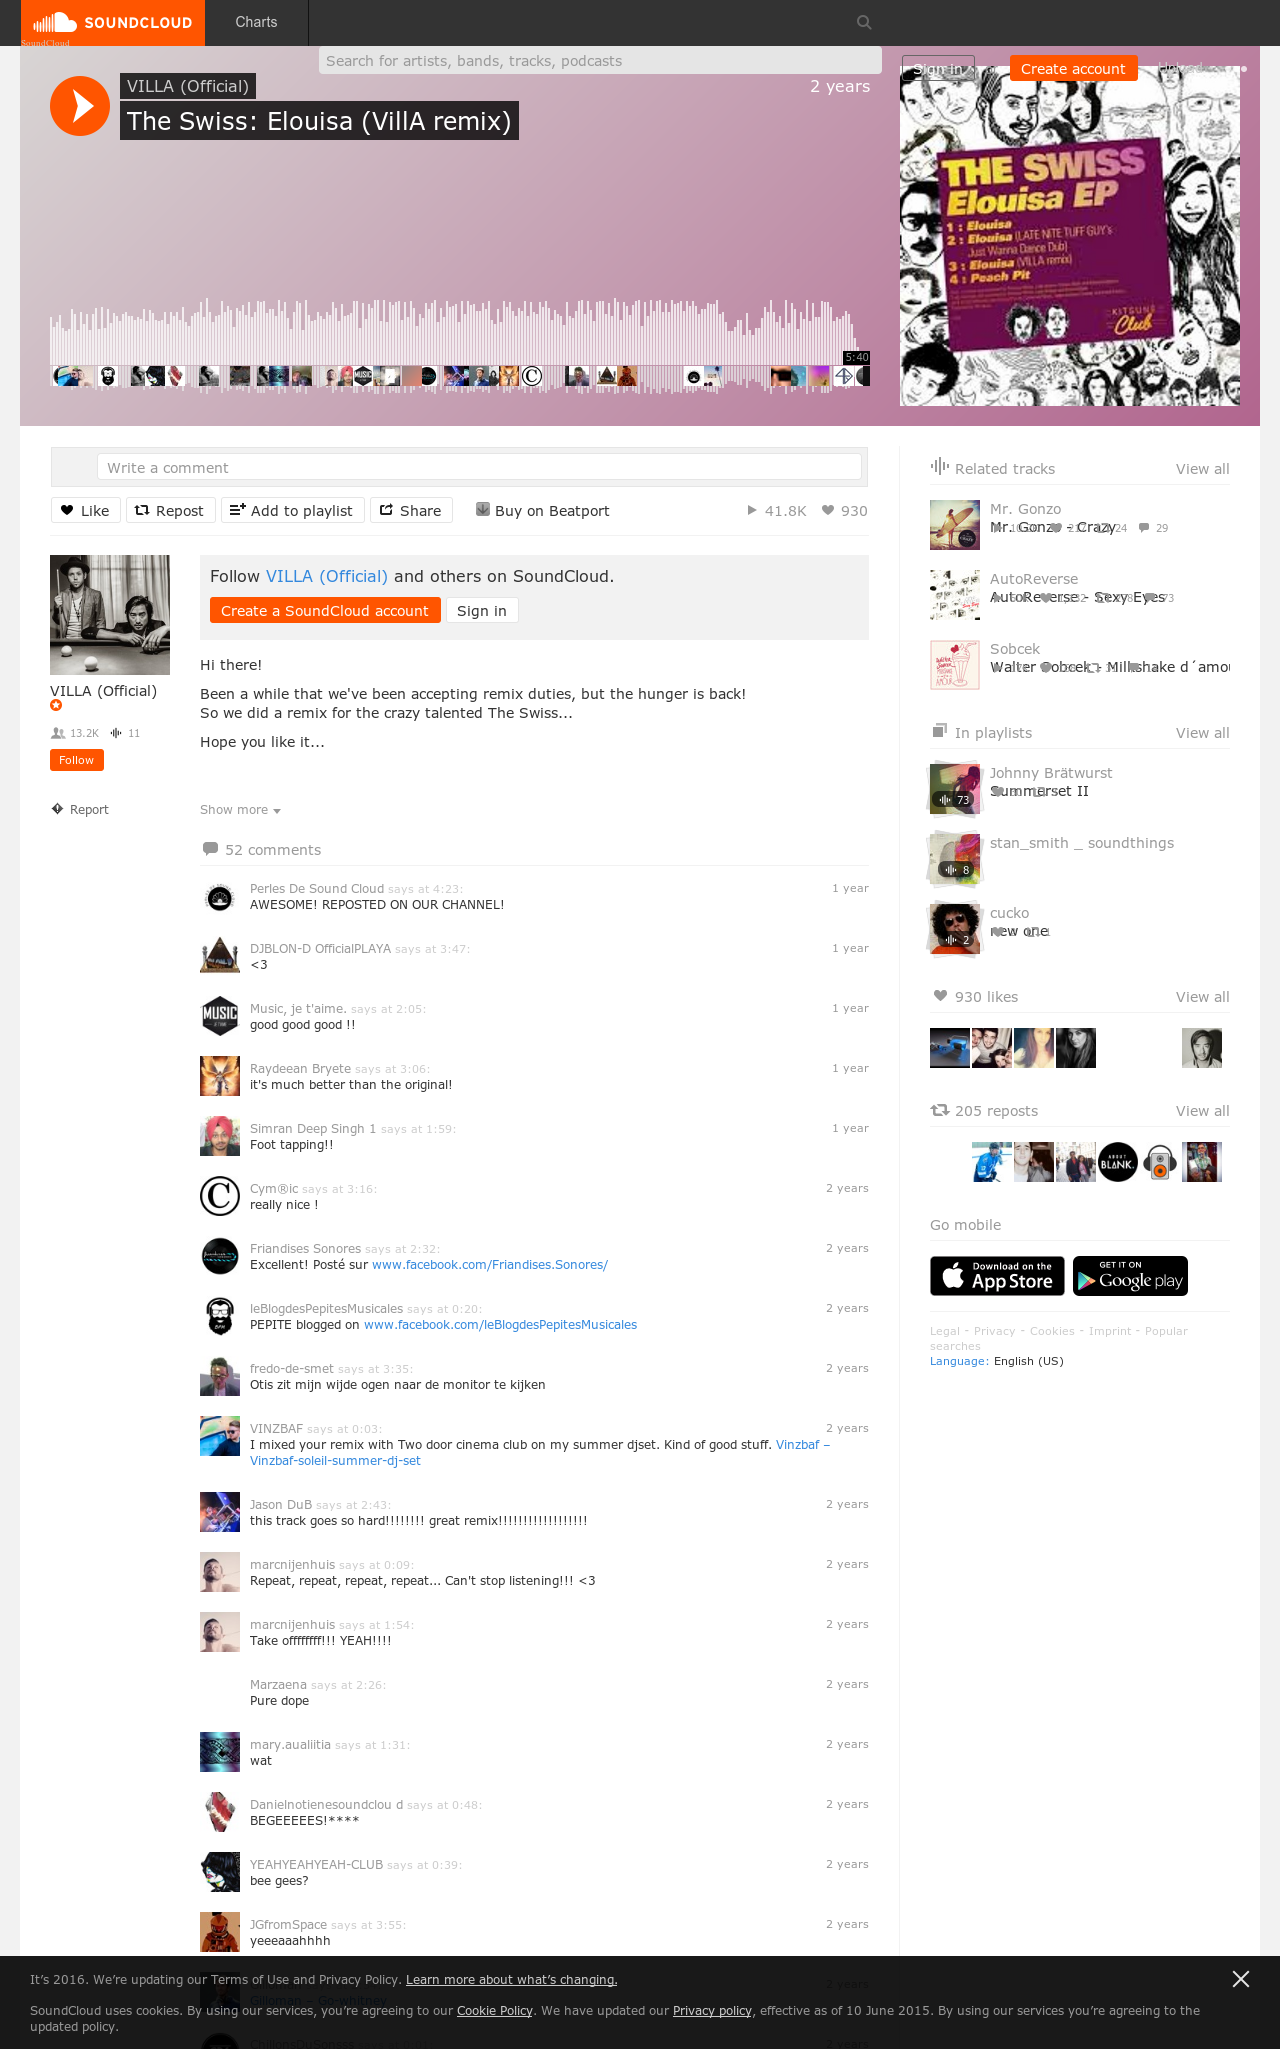Image resolution: width=1280 pixels, height=2049 pixels.
Task: Open Johnny Brätwurst playlist author link
Action: 1051,773
